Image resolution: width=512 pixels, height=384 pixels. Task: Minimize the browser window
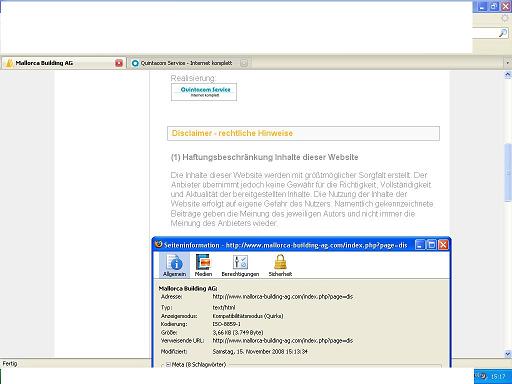[x=482, y=7]
